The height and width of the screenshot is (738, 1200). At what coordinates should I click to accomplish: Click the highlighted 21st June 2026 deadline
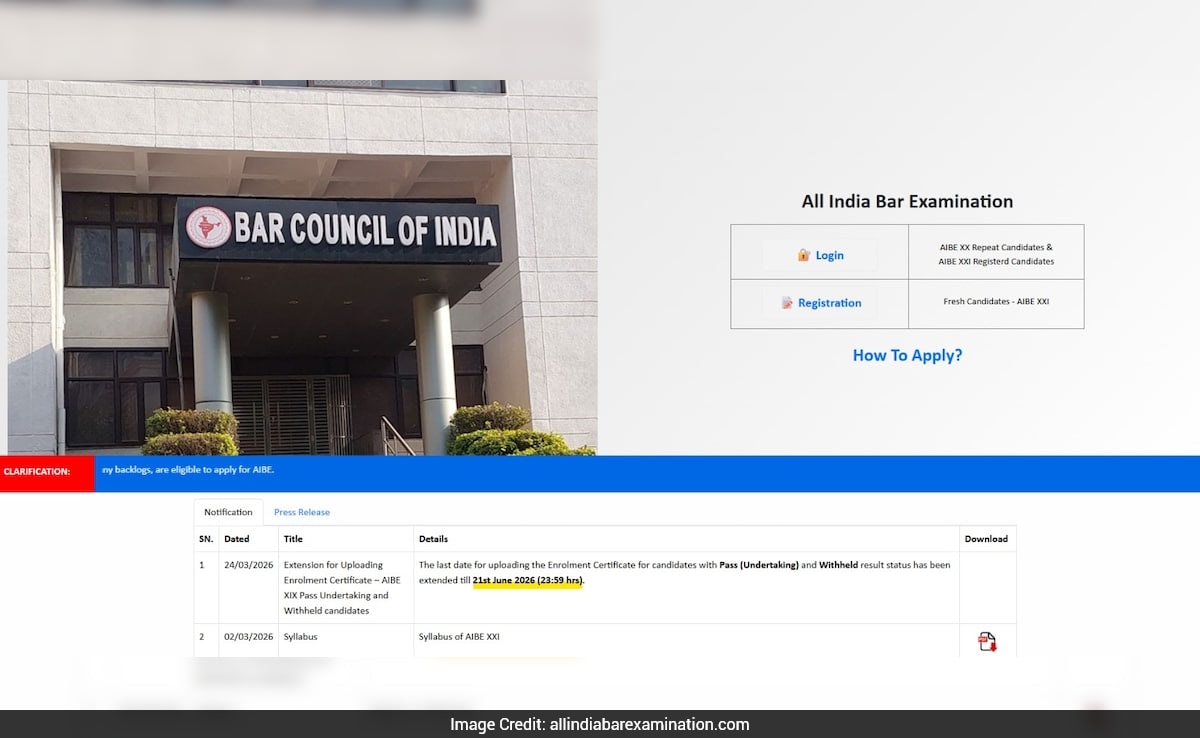(527, 580)
